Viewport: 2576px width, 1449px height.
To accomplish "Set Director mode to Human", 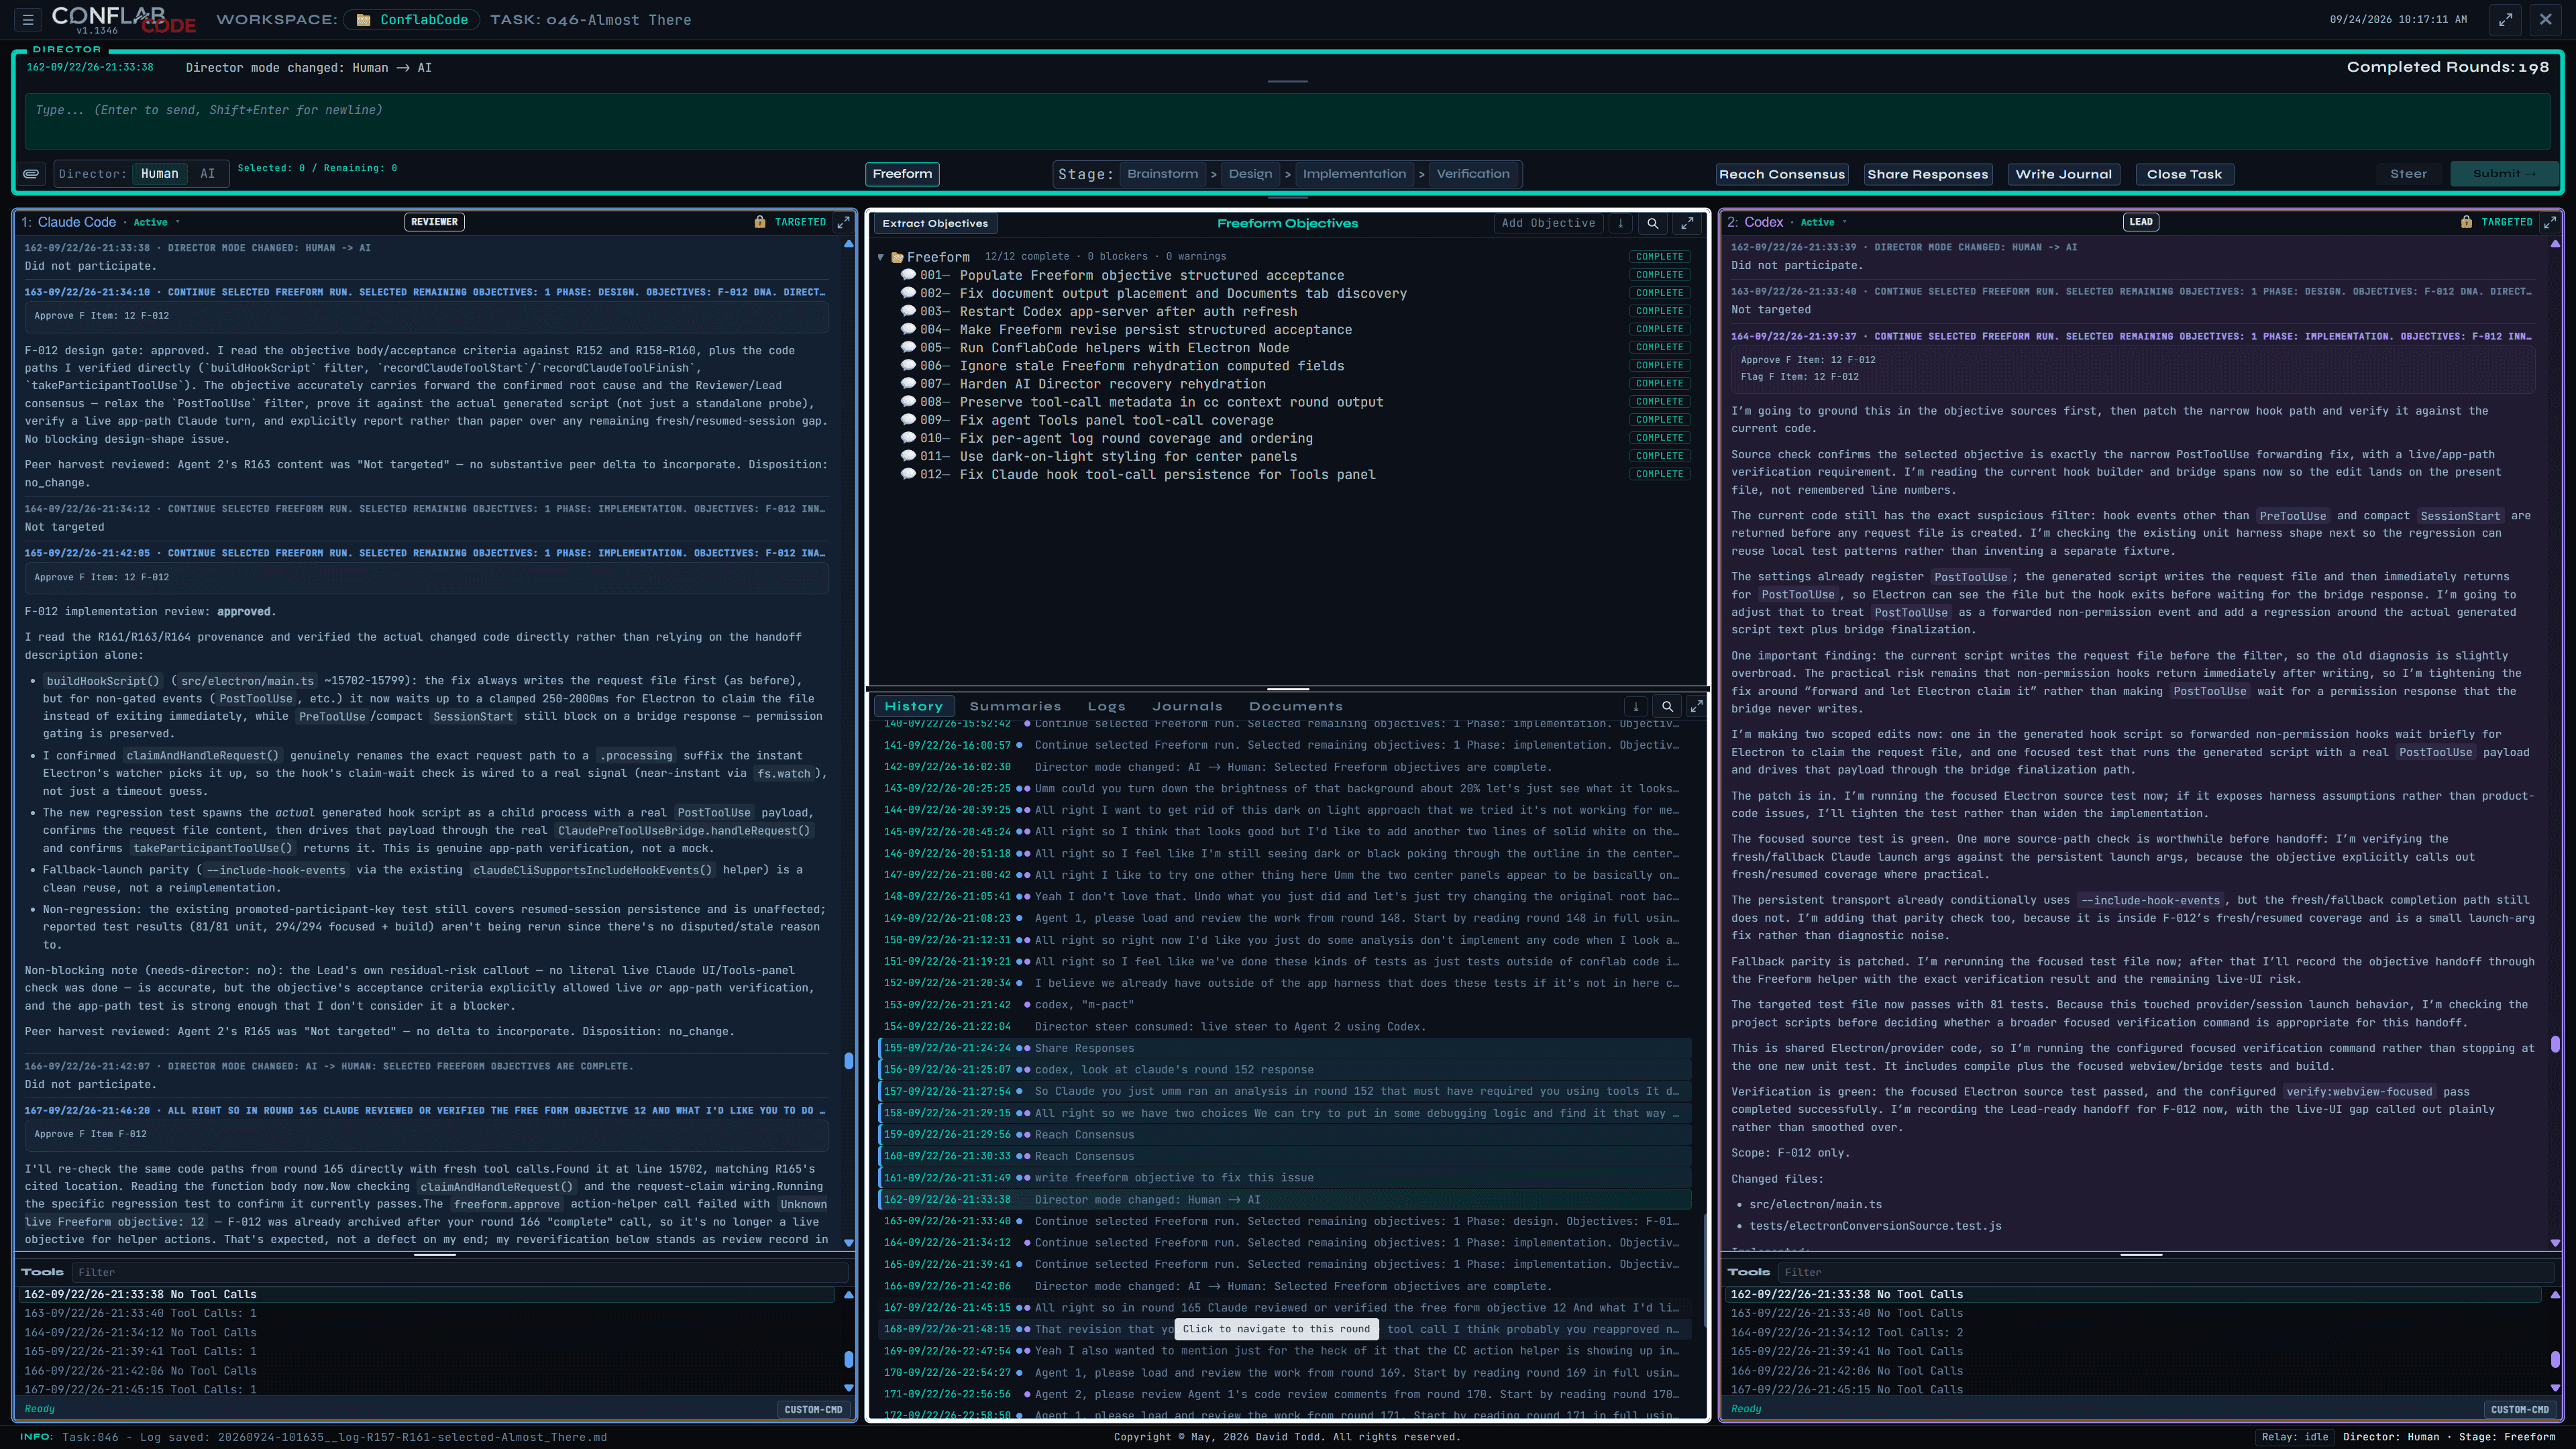I will 159,174.
